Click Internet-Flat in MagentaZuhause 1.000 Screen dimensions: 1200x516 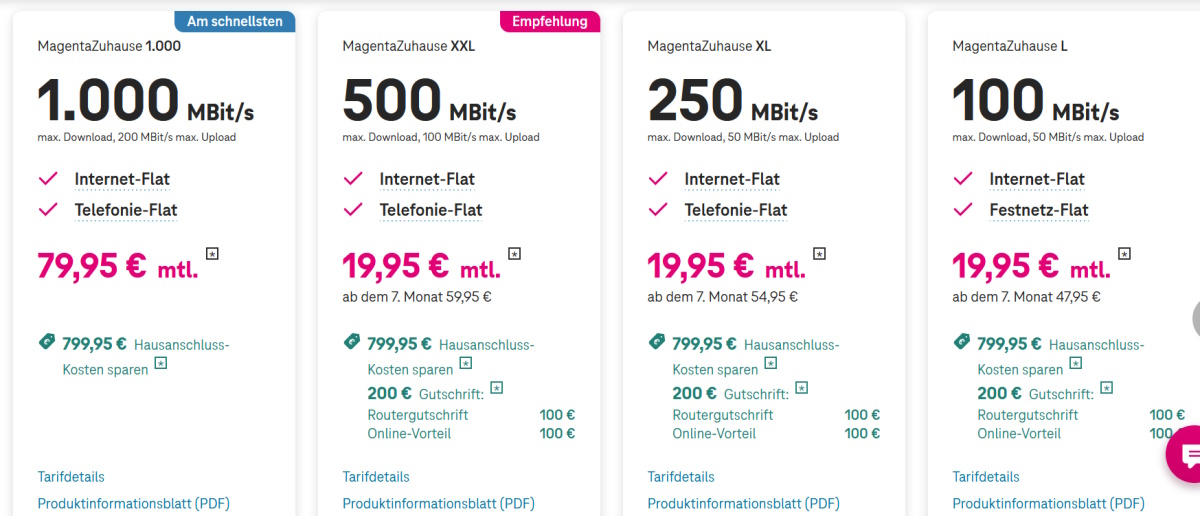(x=122, y=179)
